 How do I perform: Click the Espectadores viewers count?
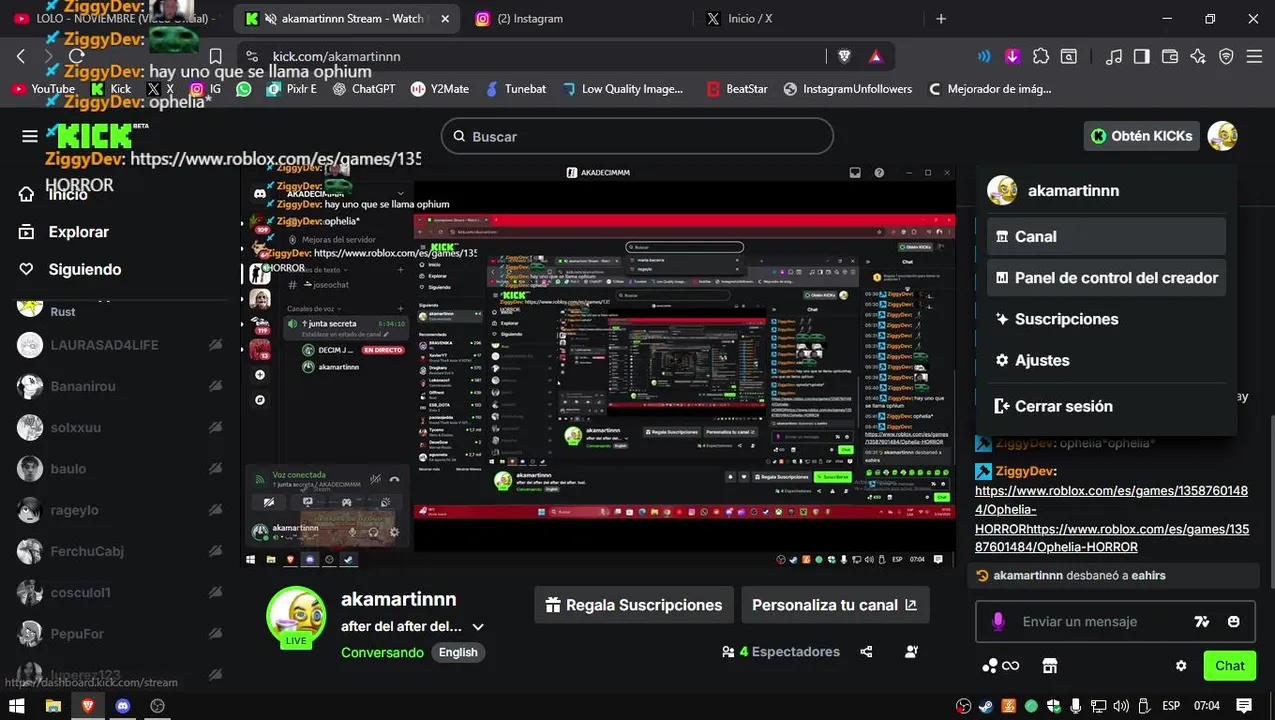pos(781,652)
